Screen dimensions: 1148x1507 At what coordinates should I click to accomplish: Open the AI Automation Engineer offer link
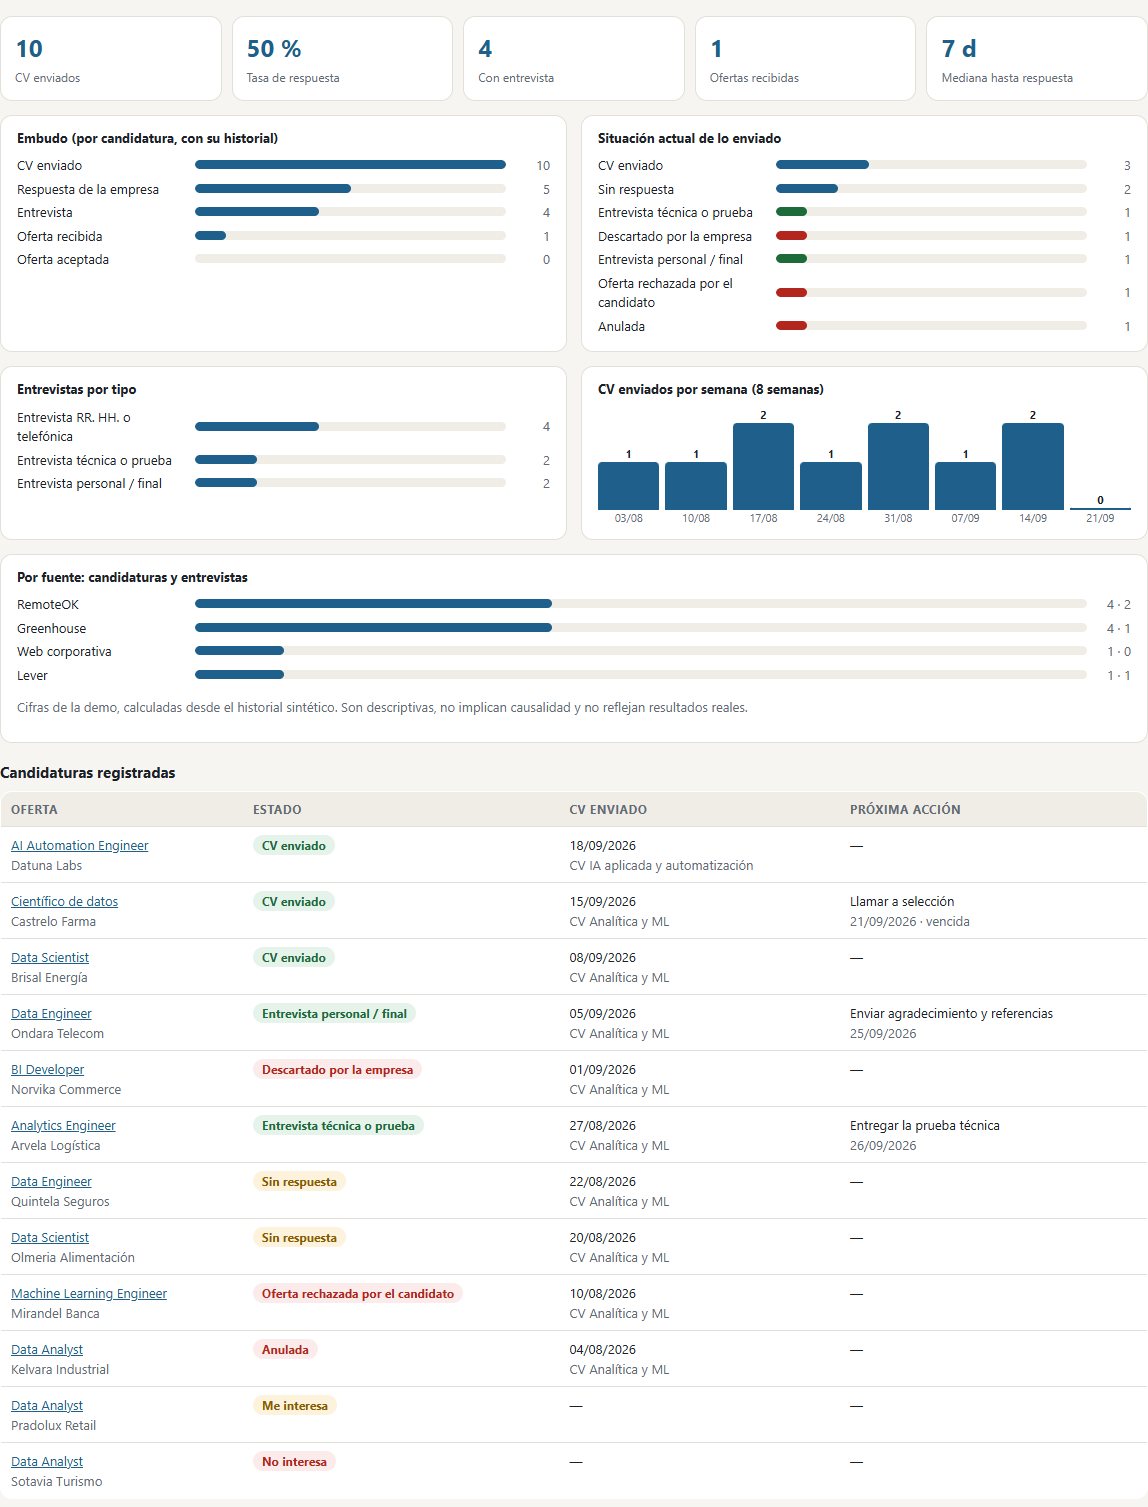79,846
